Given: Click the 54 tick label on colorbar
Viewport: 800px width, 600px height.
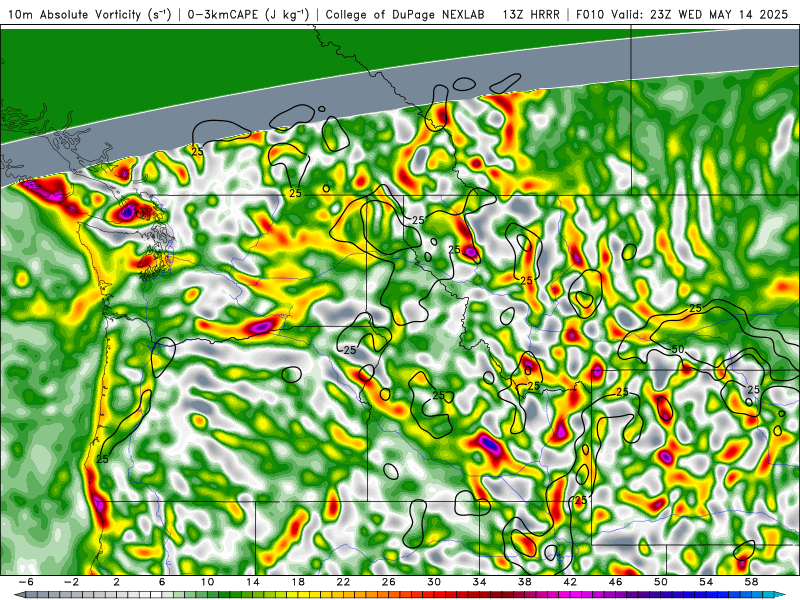Looking at the screenshot, I should coord(706,582).
